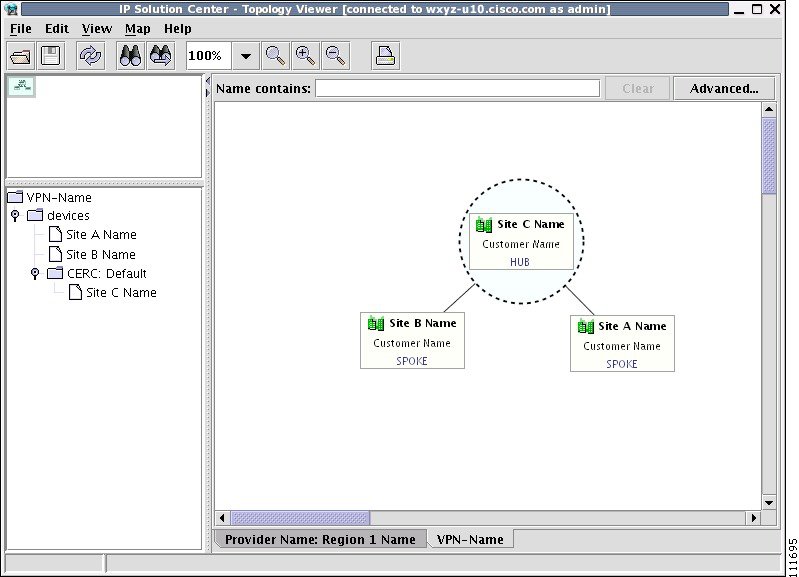The image size is (799, 577).
Task: Click the HUB label in the Site C node
Action: pos(520,262)
